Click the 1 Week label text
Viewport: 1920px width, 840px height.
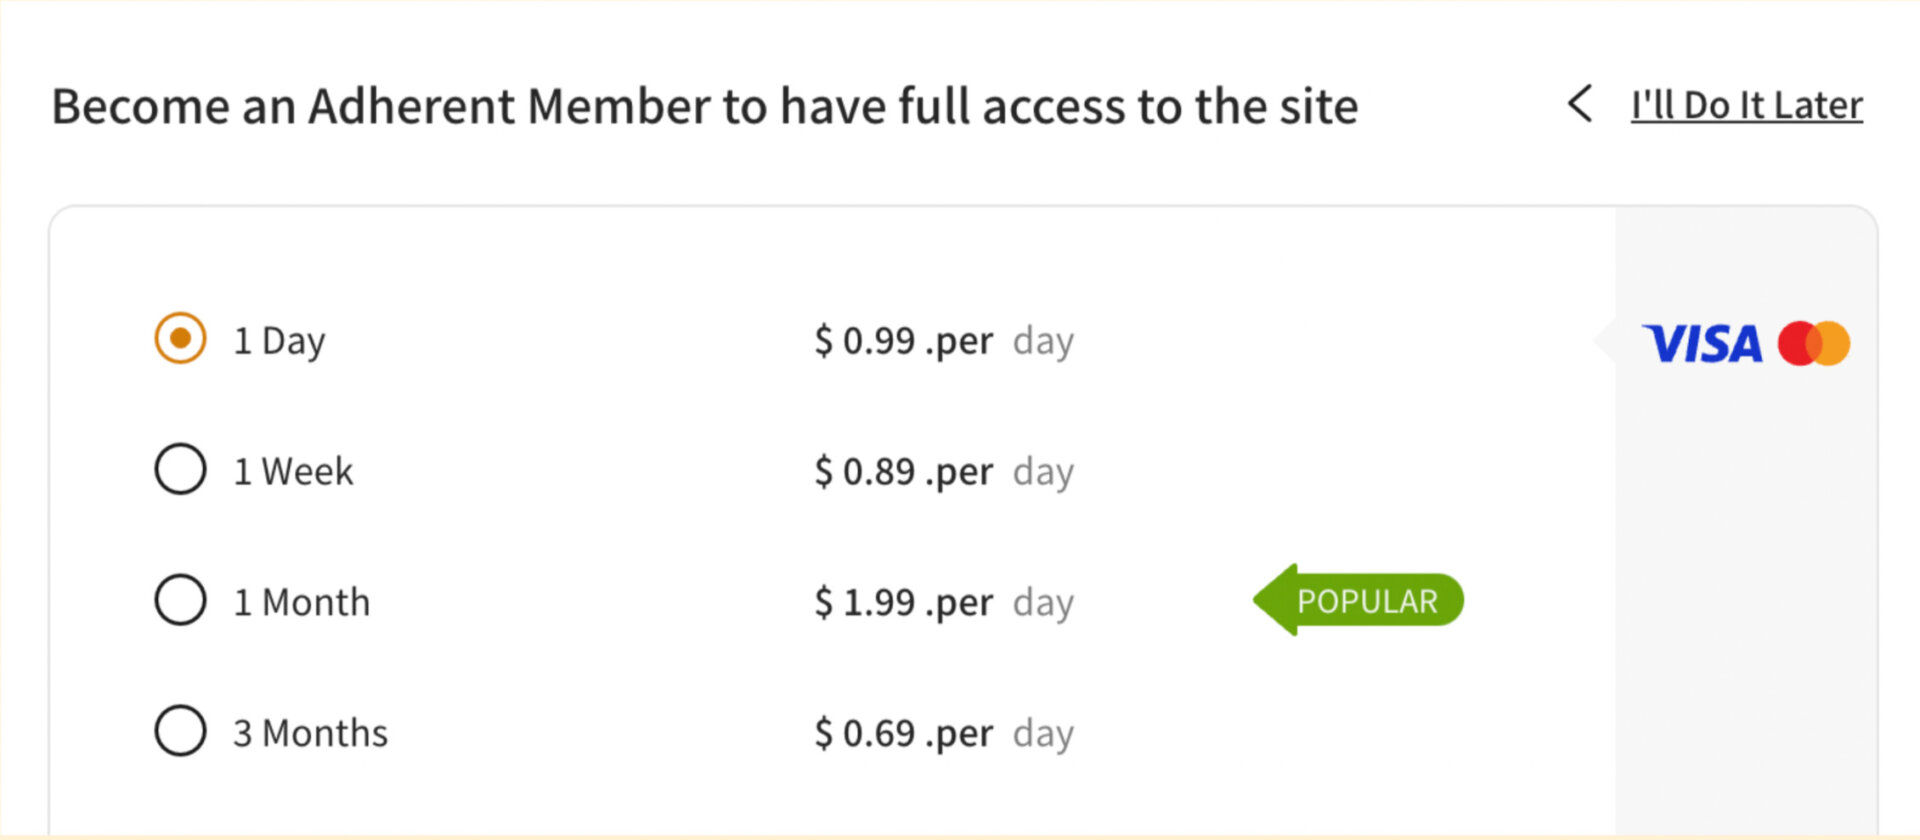point(293,470)
